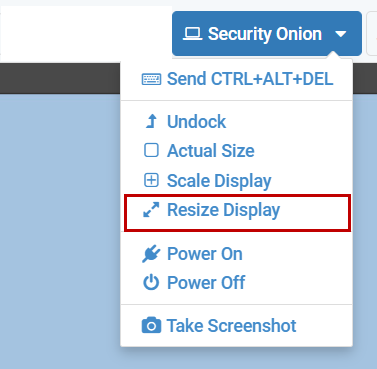377x369 pixels.
Task: Select the highlighted Resize Display entry
Action: tap(237, 213)
